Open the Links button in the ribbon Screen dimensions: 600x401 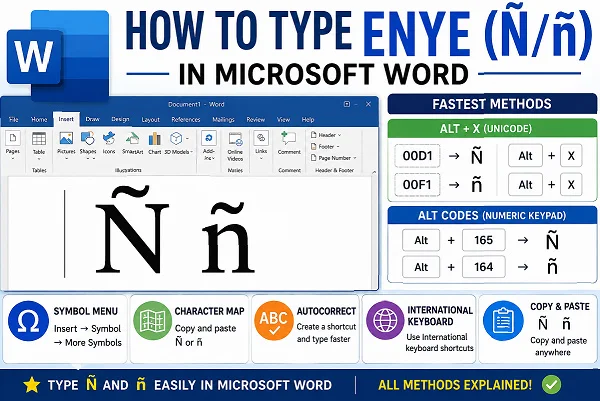point(261,144)
